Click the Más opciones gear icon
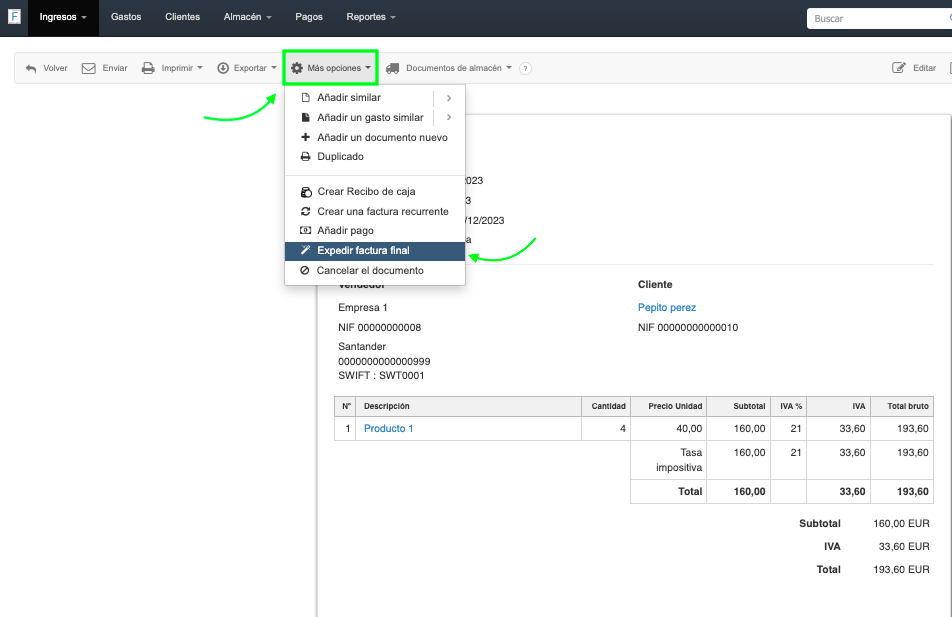The width and height of the screenshot is (952, 617). (x=297, y=69)
